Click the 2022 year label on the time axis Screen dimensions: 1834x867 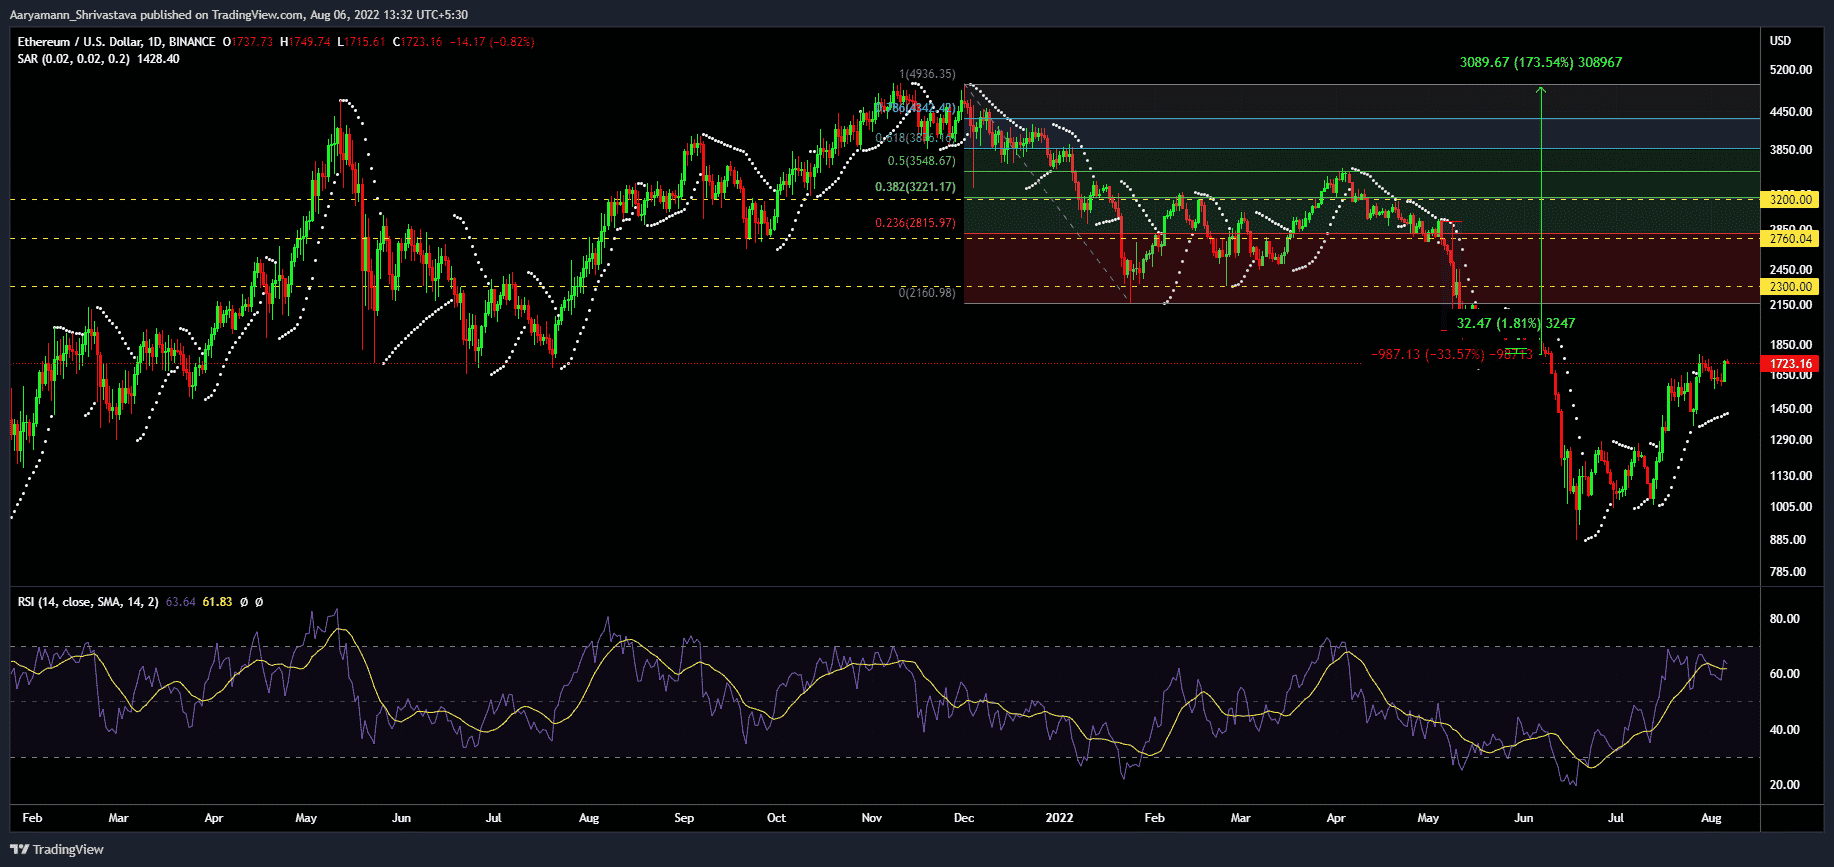coord(1059,818)
